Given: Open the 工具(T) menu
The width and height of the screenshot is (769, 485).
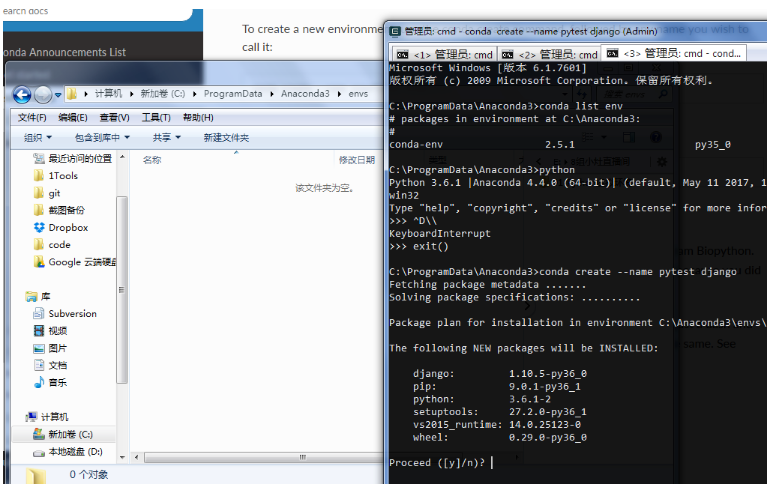Looking at the screenshot, I should pyautogui.click(x=156, y=118).
